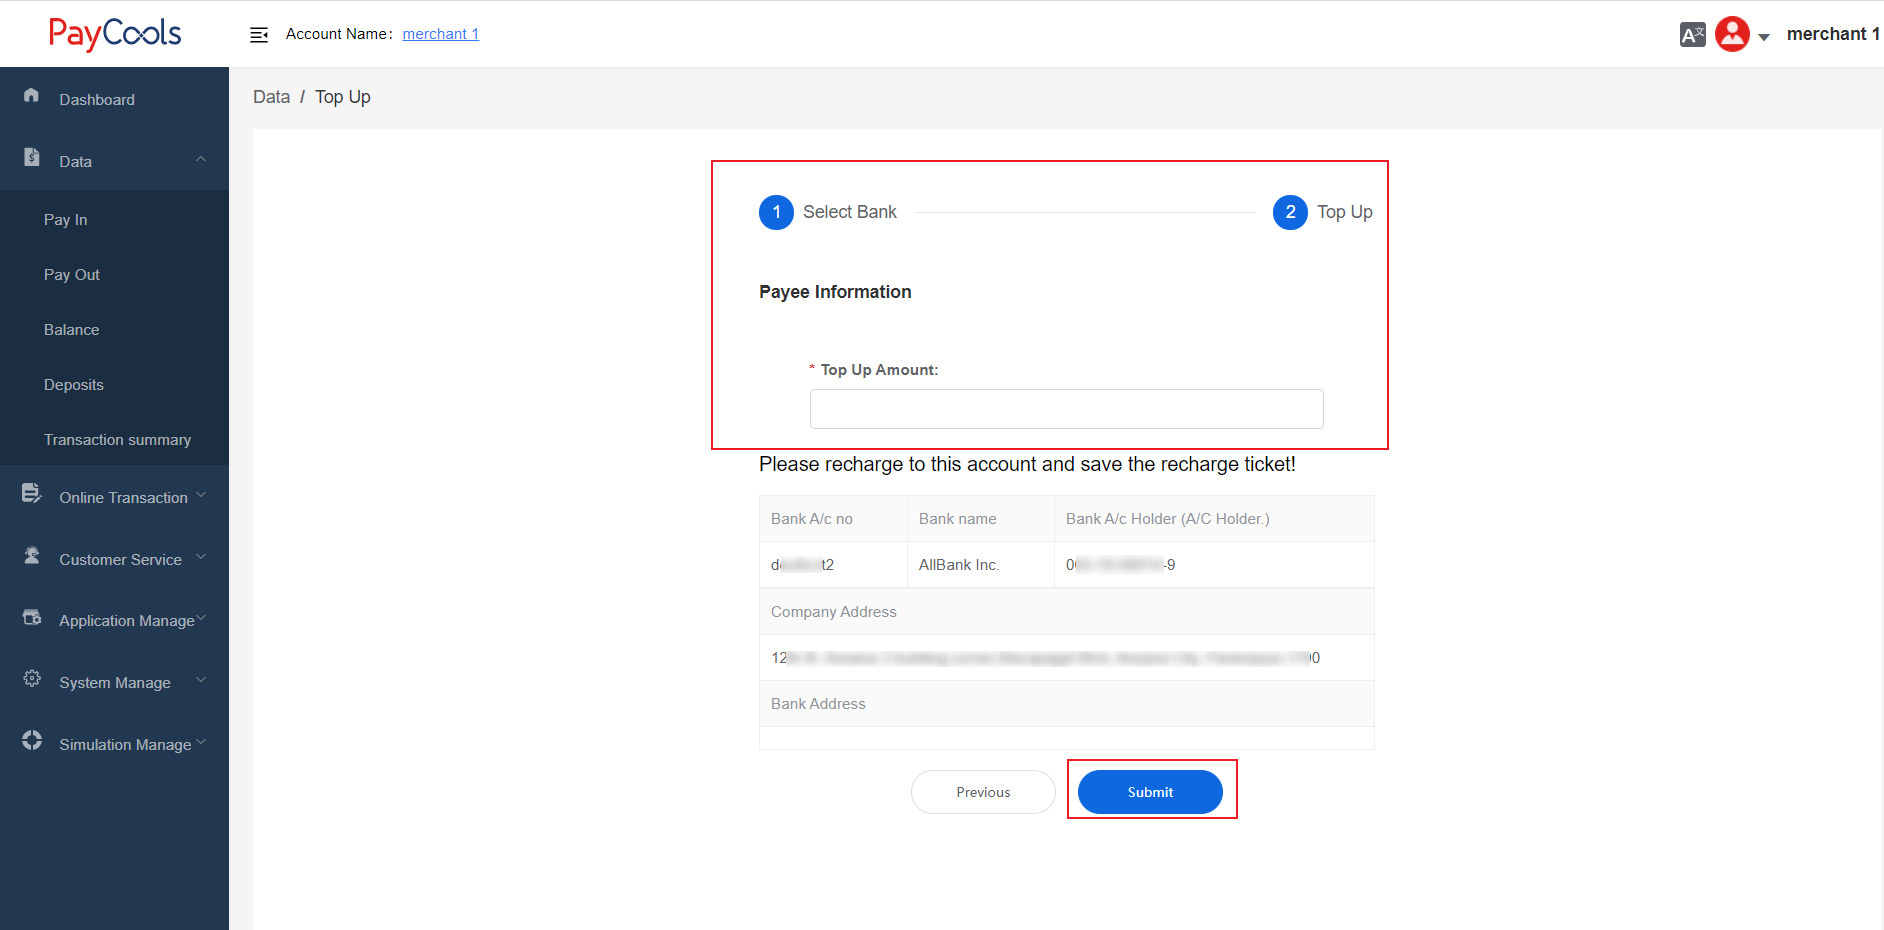
Task: Open the user account dropdown arrow
Action: click(x=1764, y=37)
